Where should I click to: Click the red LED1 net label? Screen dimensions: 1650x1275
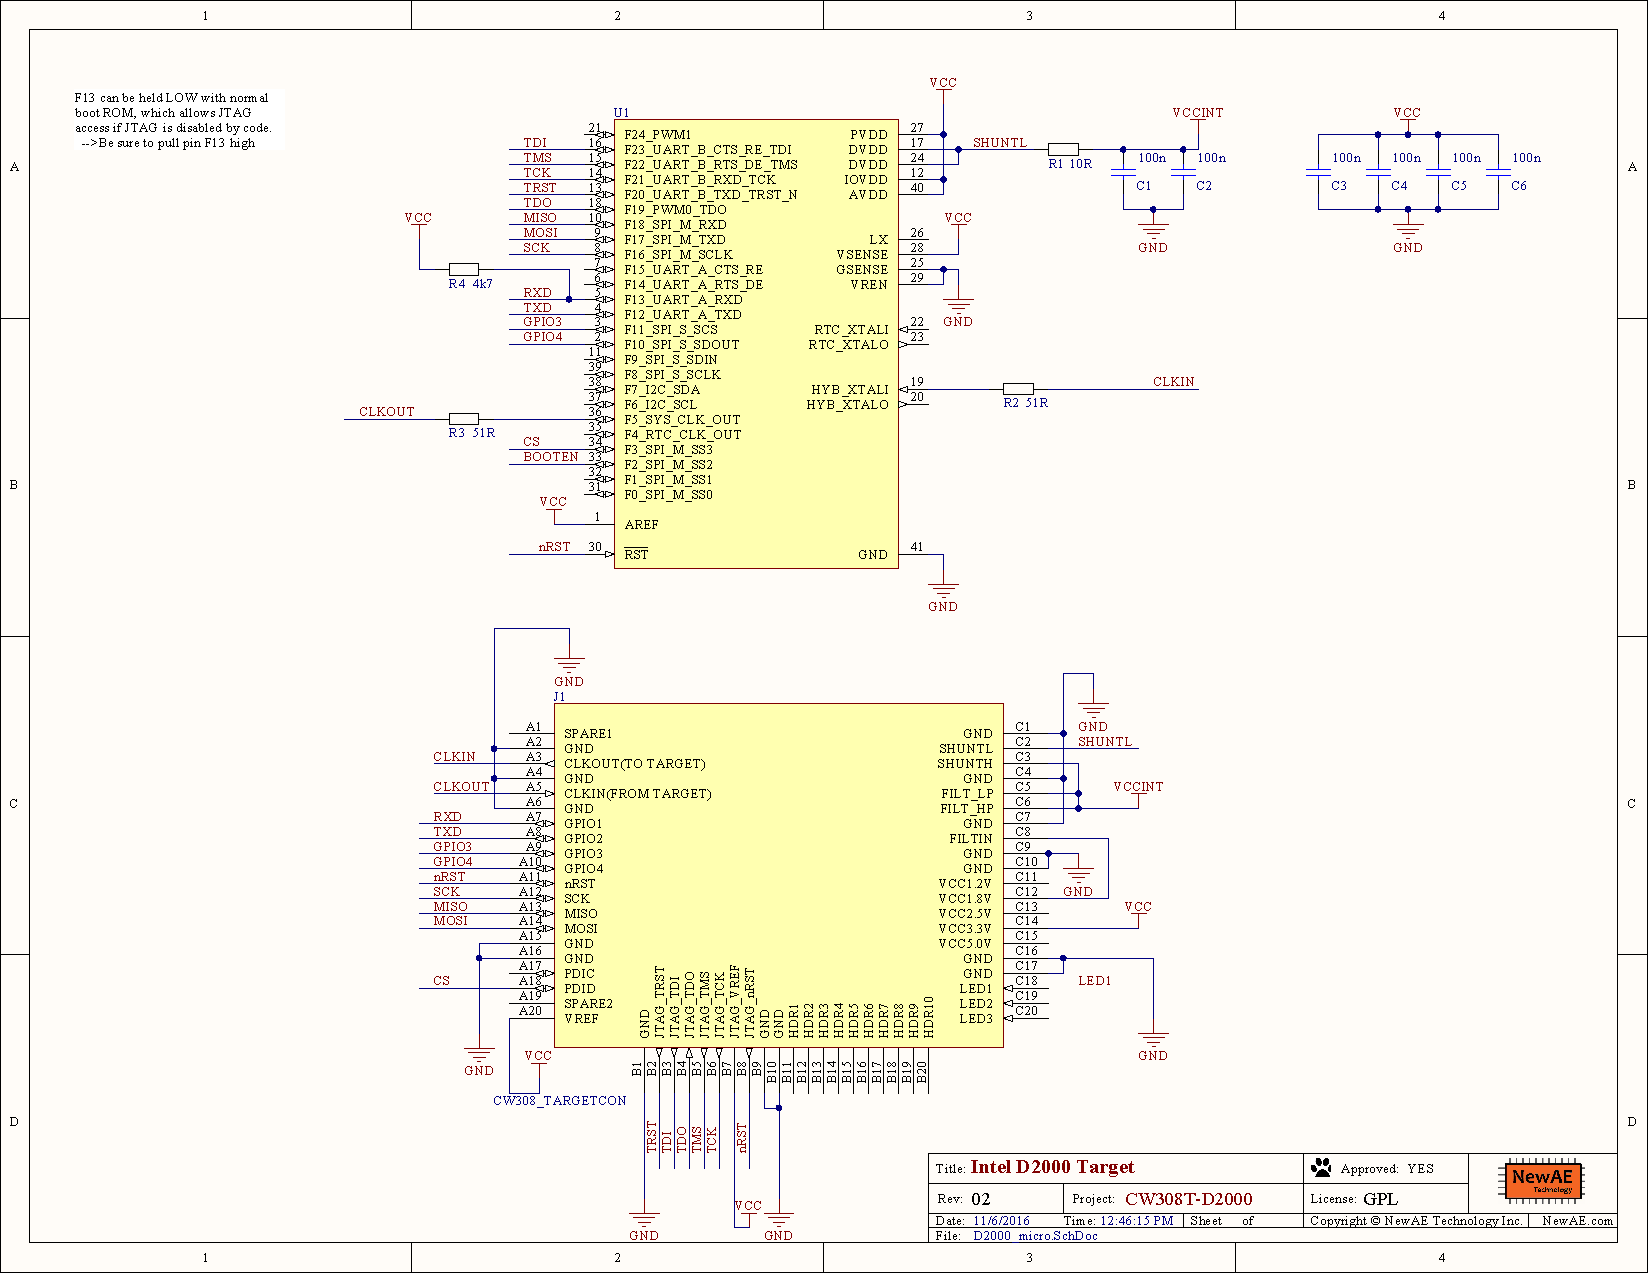(1094, 981)
